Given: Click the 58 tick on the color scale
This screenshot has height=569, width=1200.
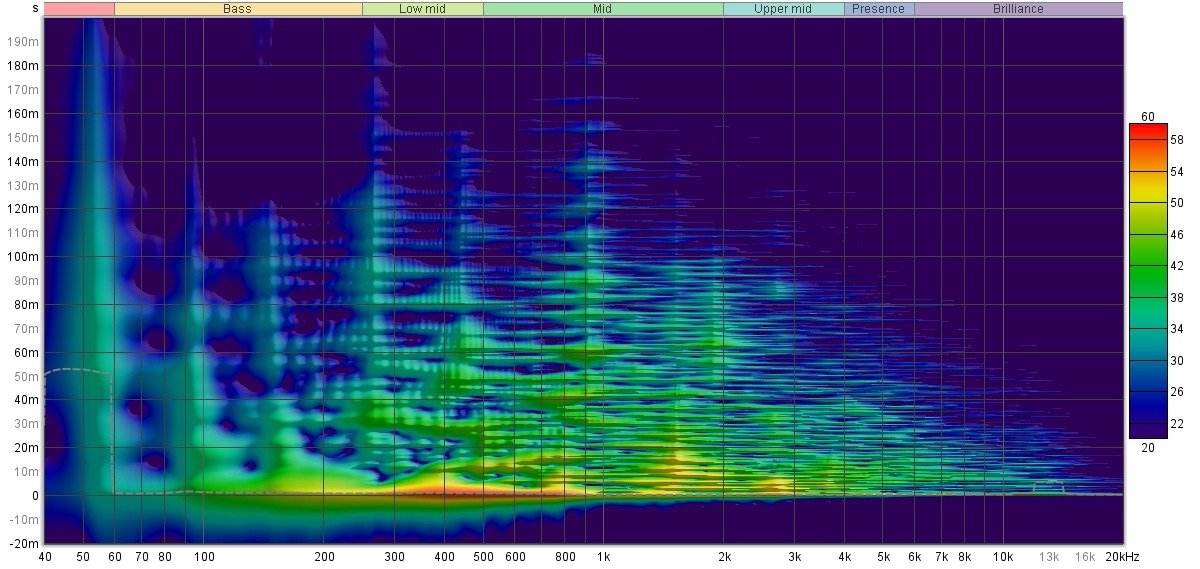Looking at the screenshot, I should (x=1177, y=141).
